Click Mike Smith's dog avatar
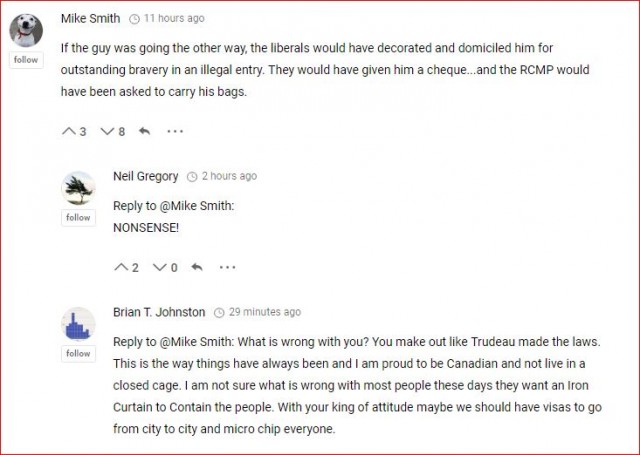The height and width of the screenshot is (455, 640). pyautogui.click(x=26, y=29)
